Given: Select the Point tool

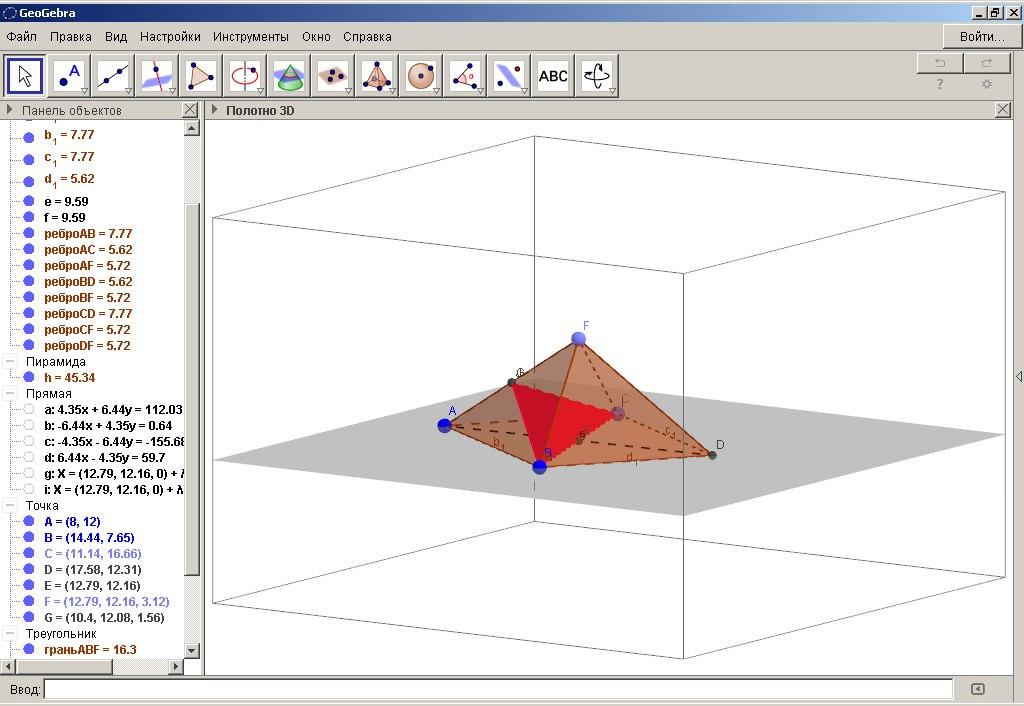Looking at the screenshot, I should 69,76.
